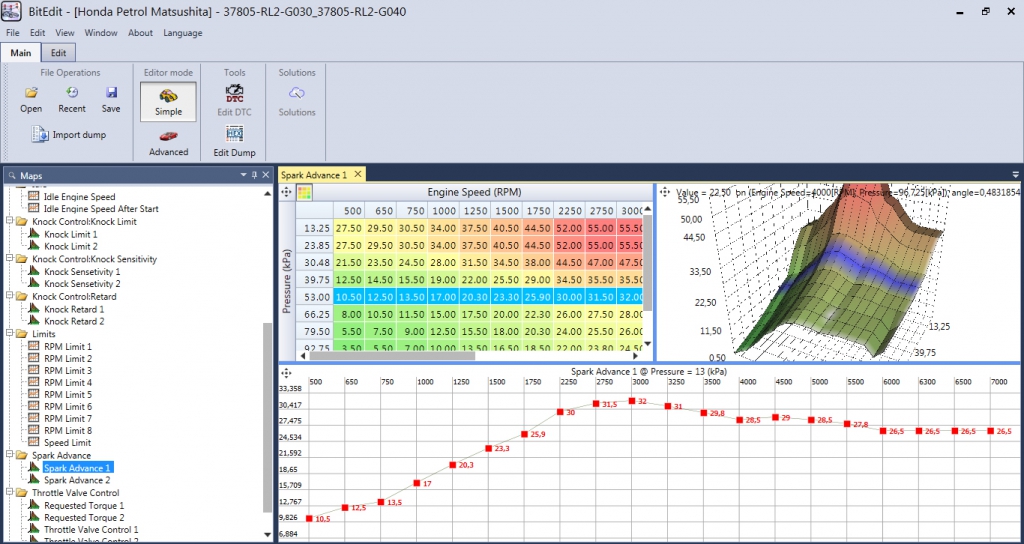Open the Edit DTC tool

point(234,101)
